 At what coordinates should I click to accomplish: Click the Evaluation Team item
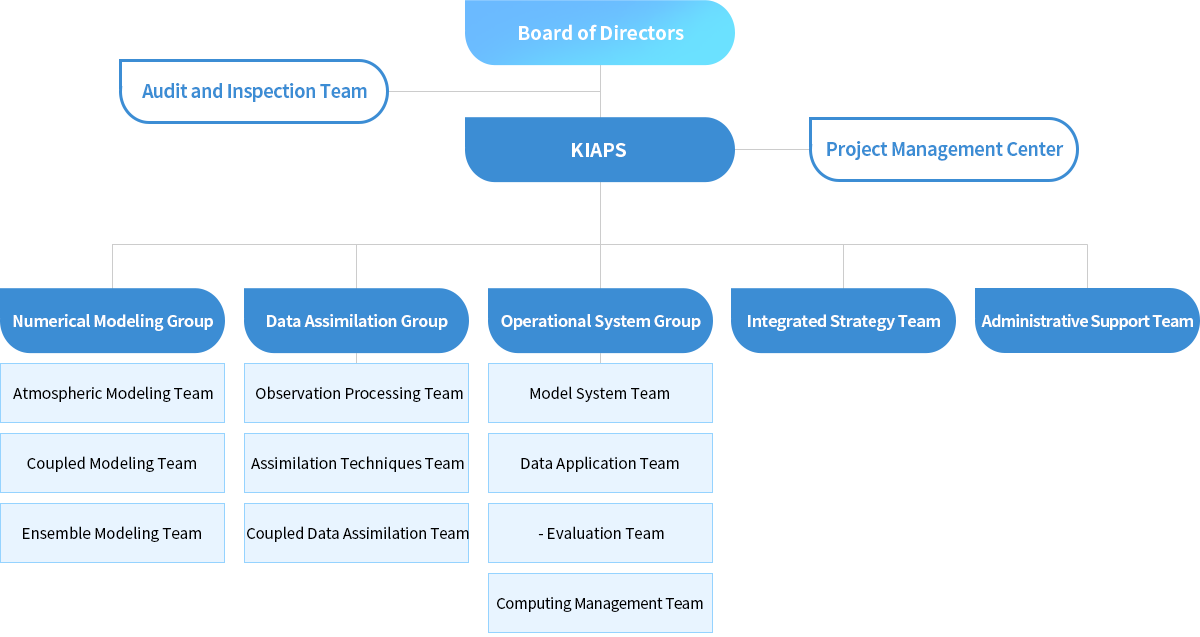point(600,533)
